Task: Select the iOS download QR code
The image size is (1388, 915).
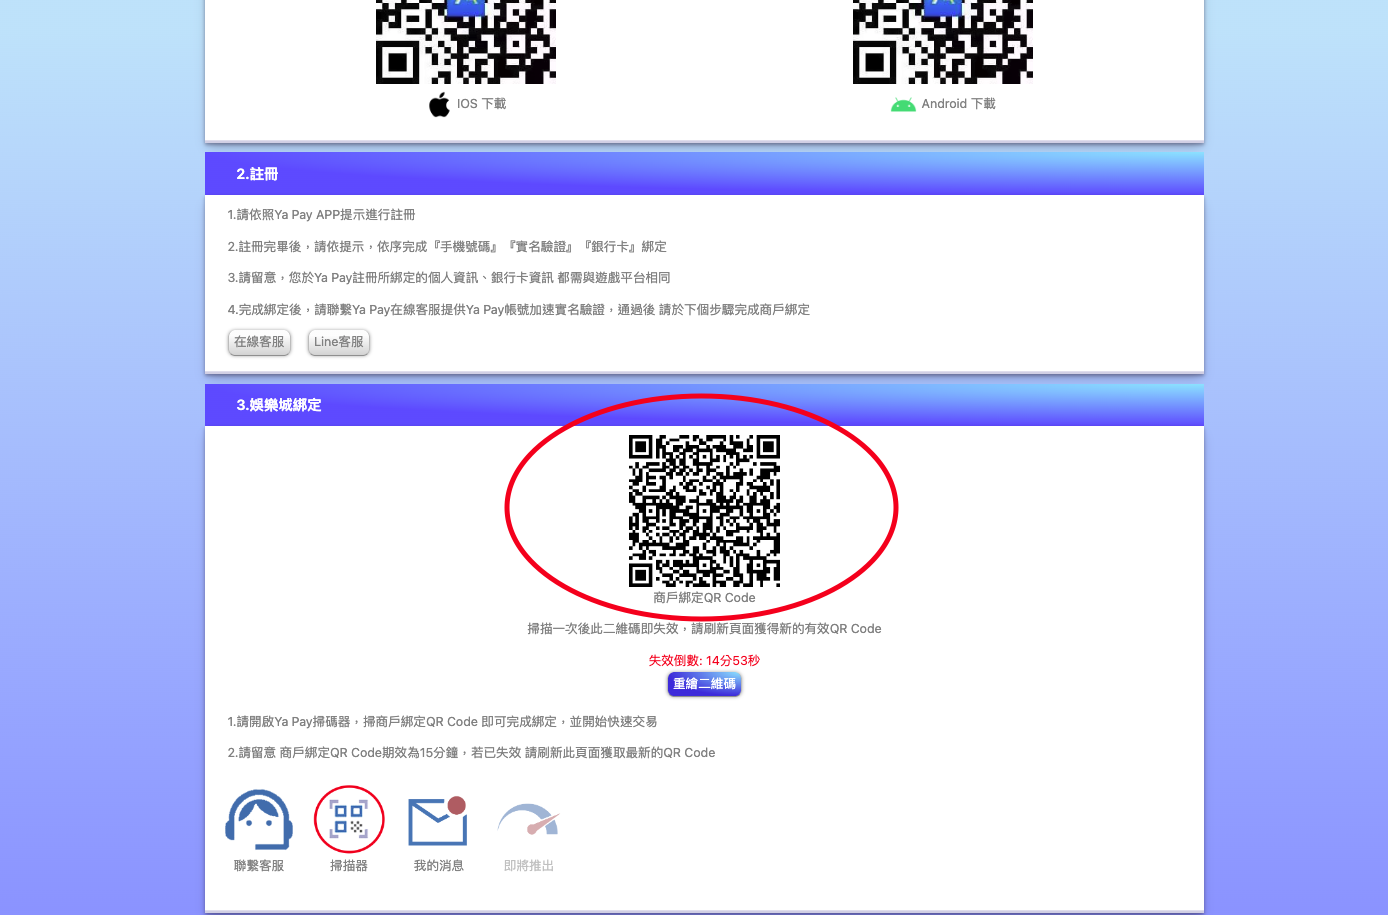Action: [466, 42]
